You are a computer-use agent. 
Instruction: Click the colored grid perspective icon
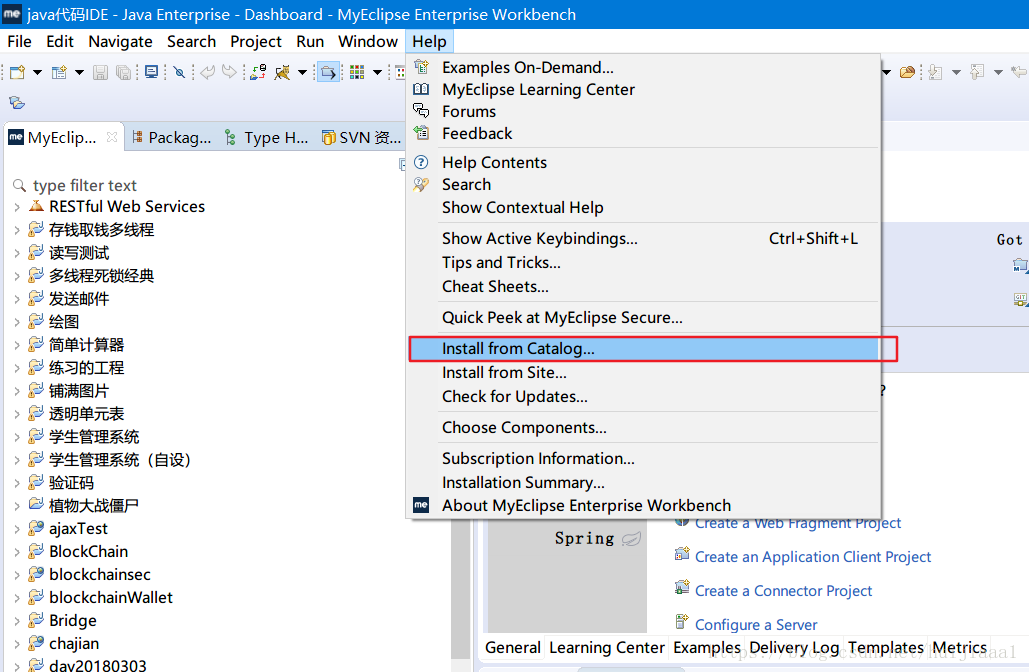coord(357,72)
